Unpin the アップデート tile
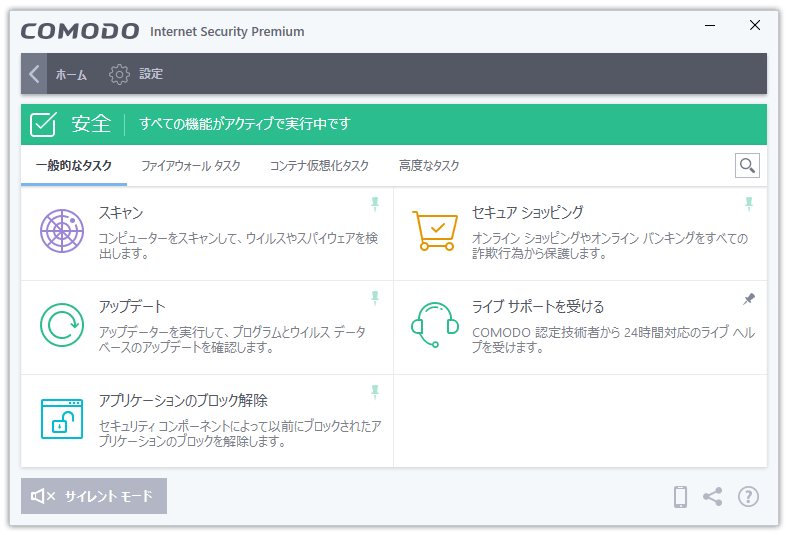The height and width of the screenshot is (535, 789). (375, 298)
